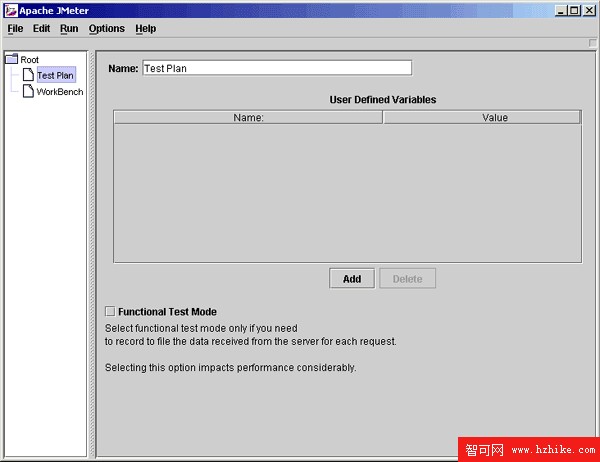Select the Root tree node
600x462 pixels.
click(x=29, y=60)
